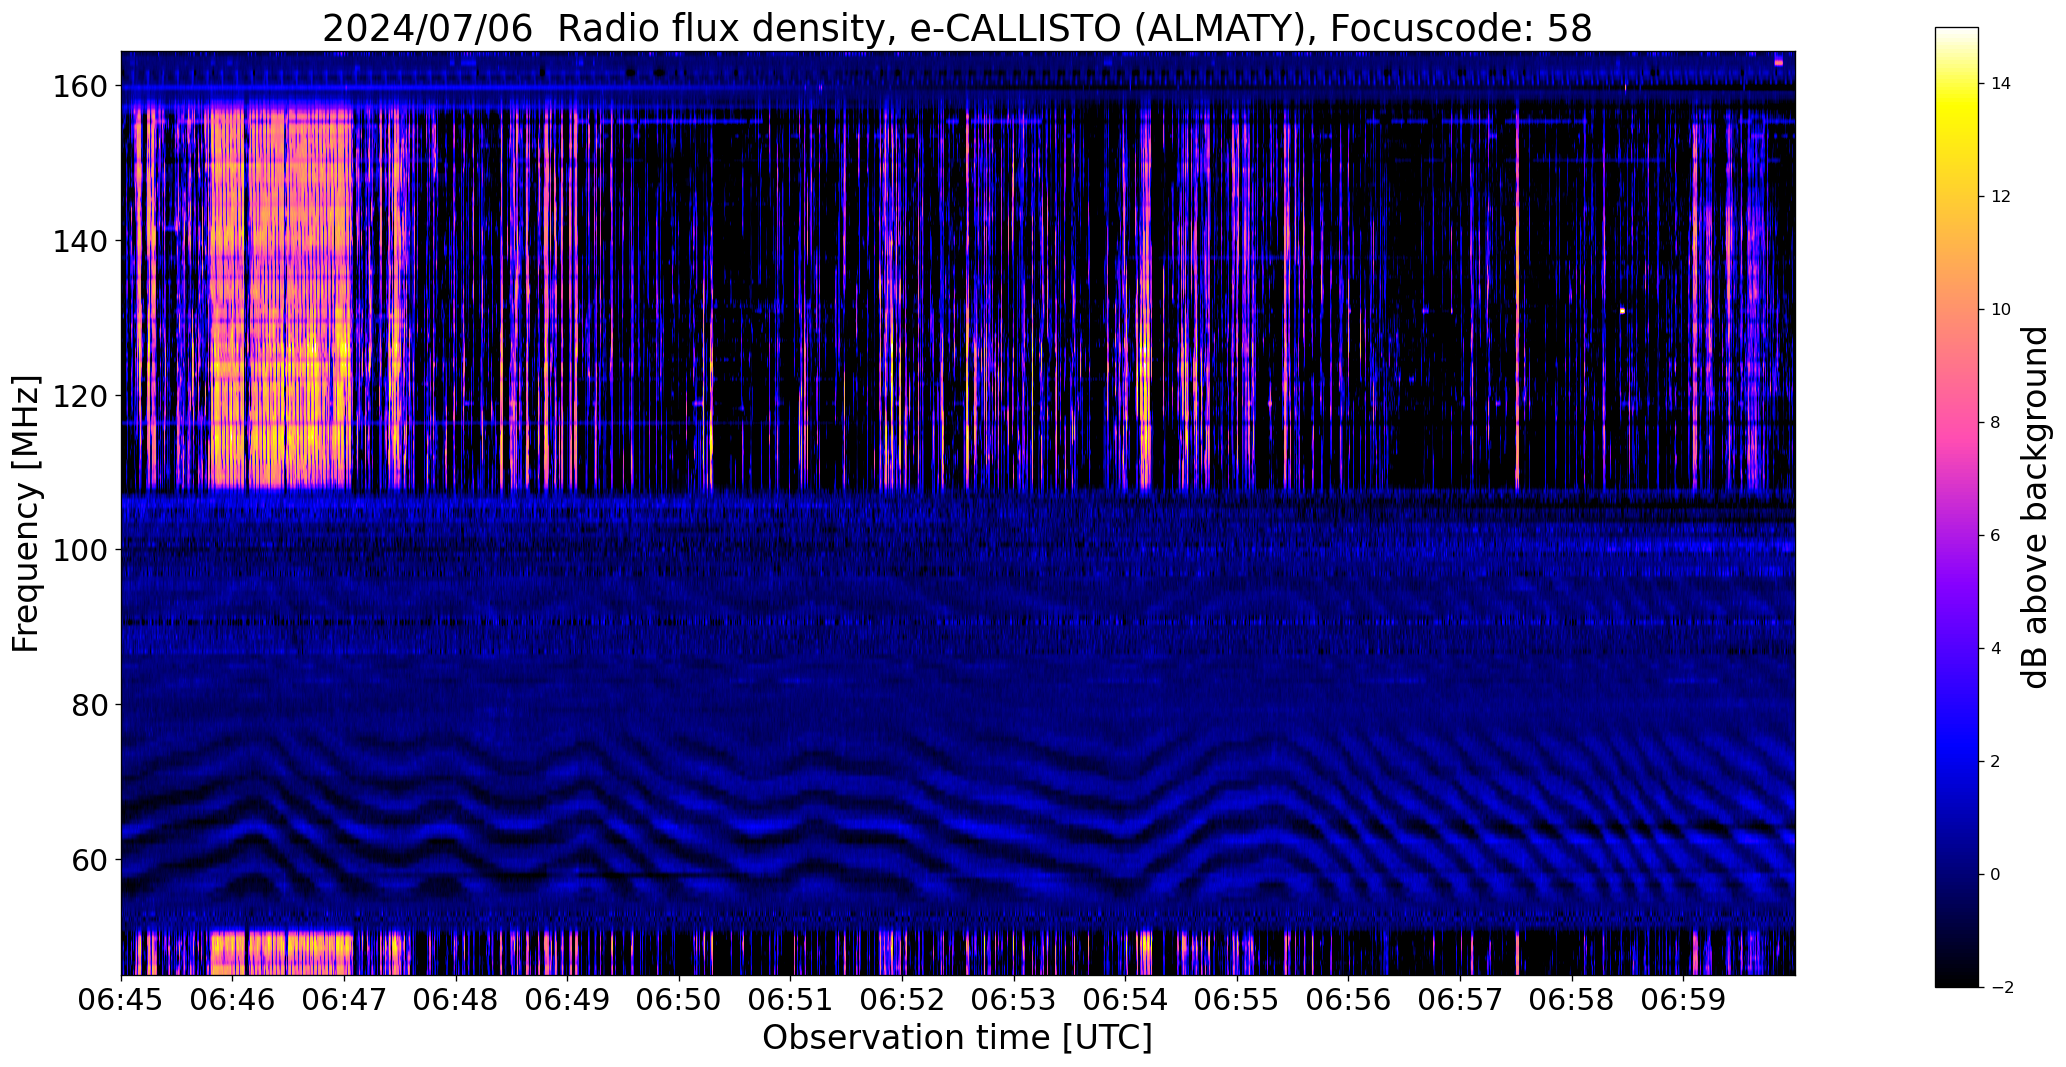Click the colorbar tick value 2
The image size is (2066, 1067).
pyautogui.click(x=1996, y=762)
